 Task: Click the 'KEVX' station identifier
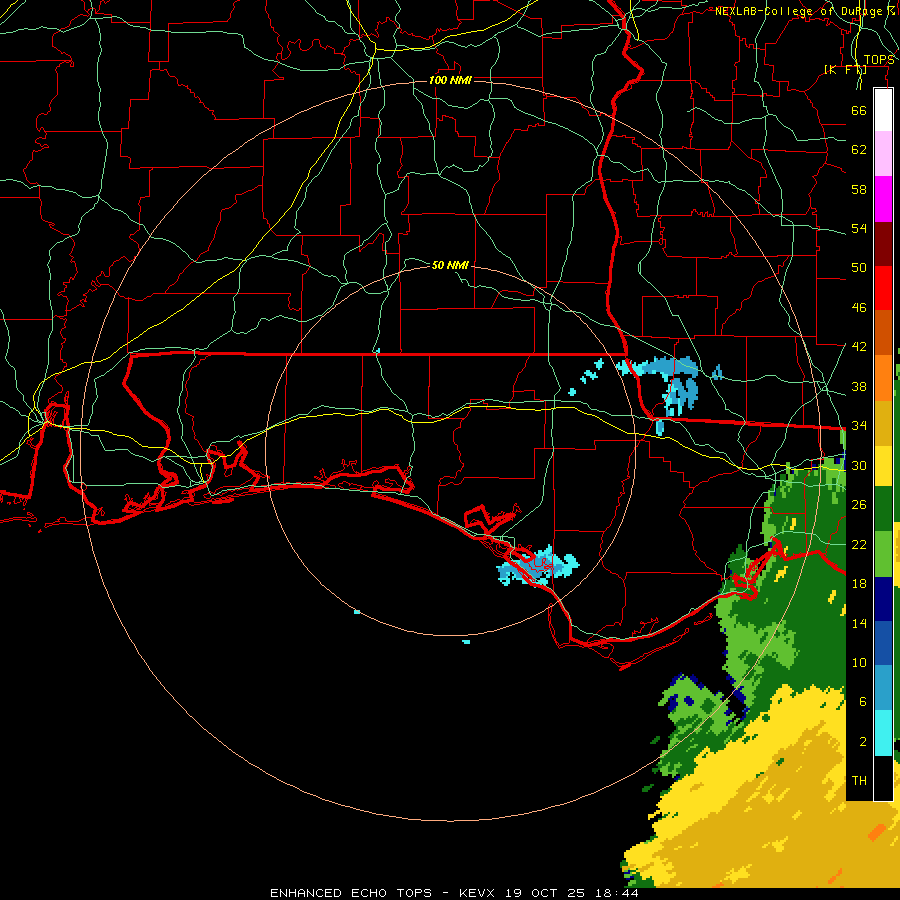[x=479, y=893]
